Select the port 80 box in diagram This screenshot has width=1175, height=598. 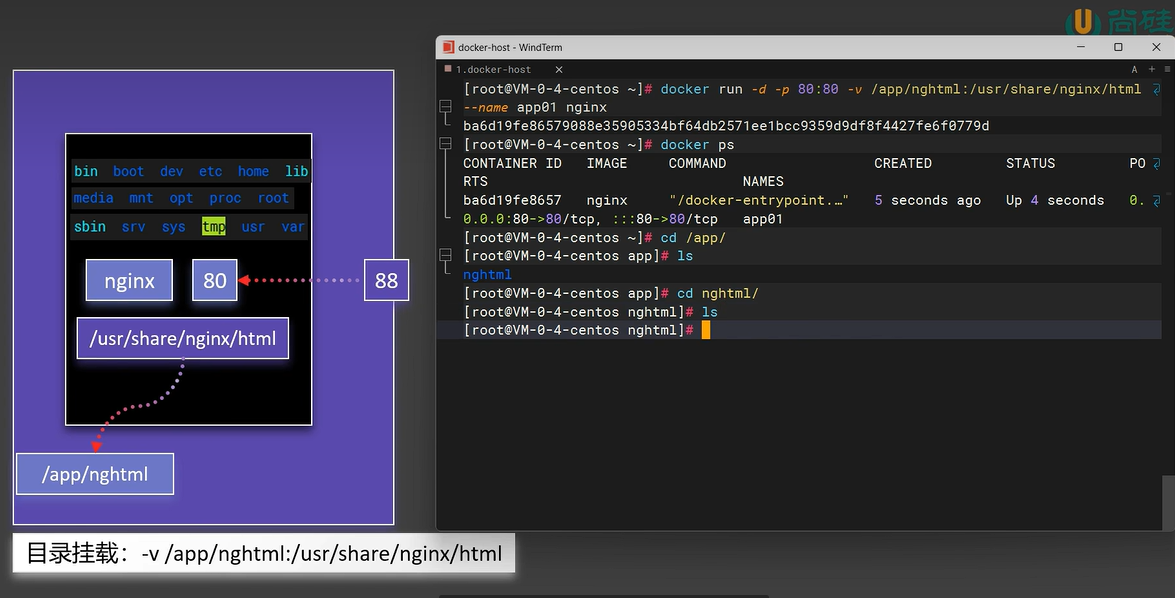[214, 280]
